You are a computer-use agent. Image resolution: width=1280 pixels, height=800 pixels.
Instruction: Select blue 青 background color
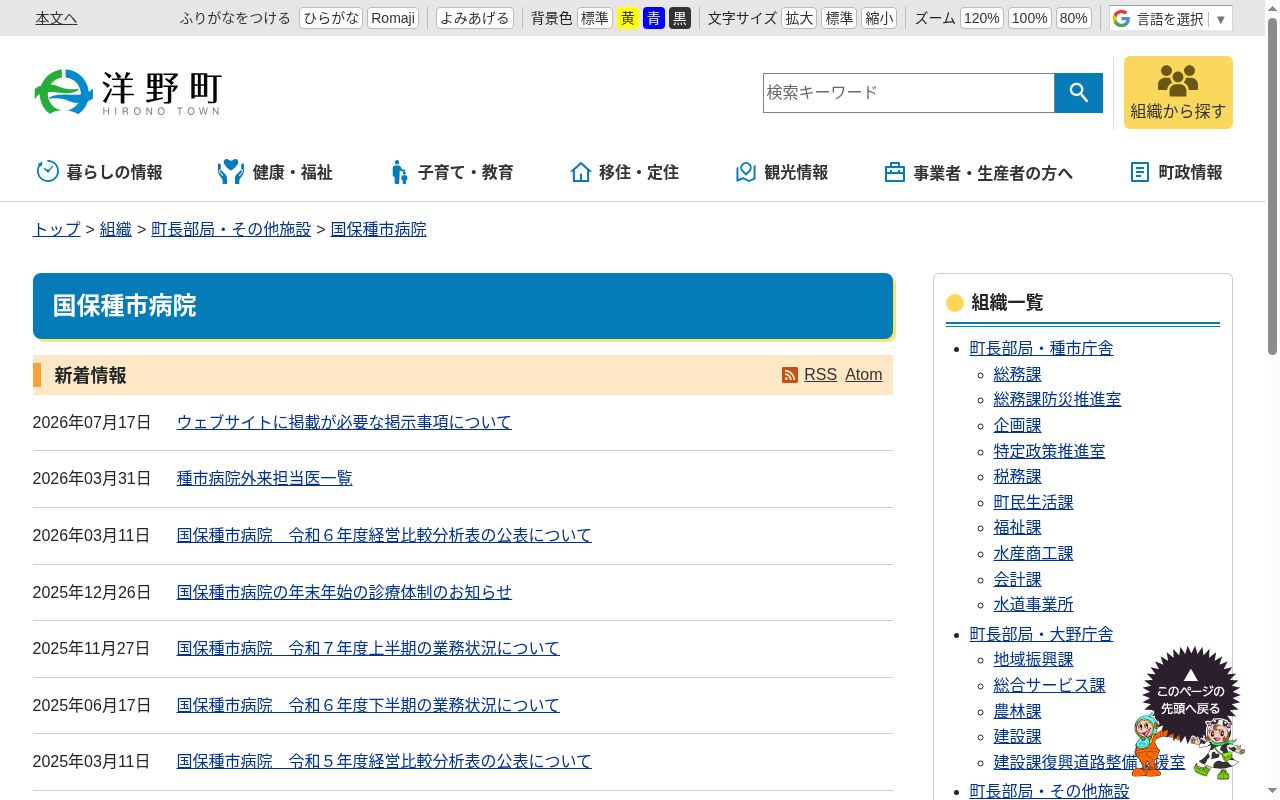click(x=653, y=18)
